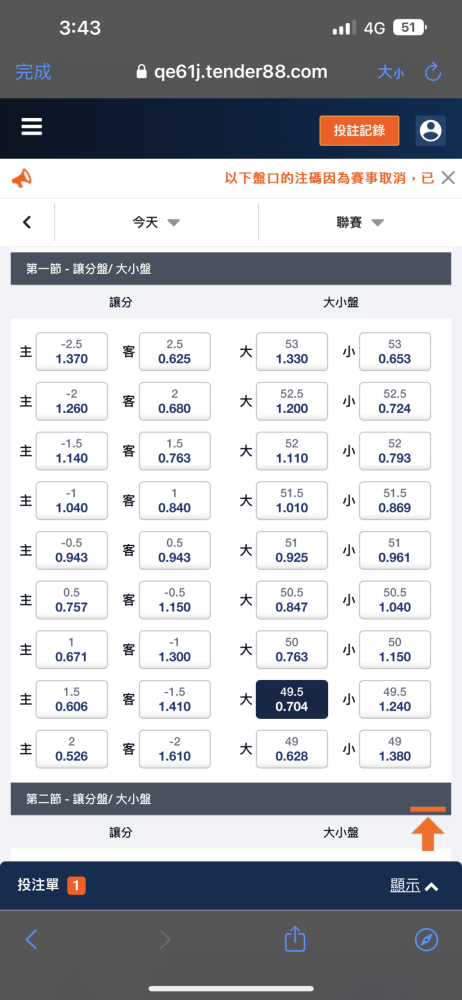This screenshot has width=462, height=1000.
Task: Open the hamburger menu icon
Action: pos(32,127)
